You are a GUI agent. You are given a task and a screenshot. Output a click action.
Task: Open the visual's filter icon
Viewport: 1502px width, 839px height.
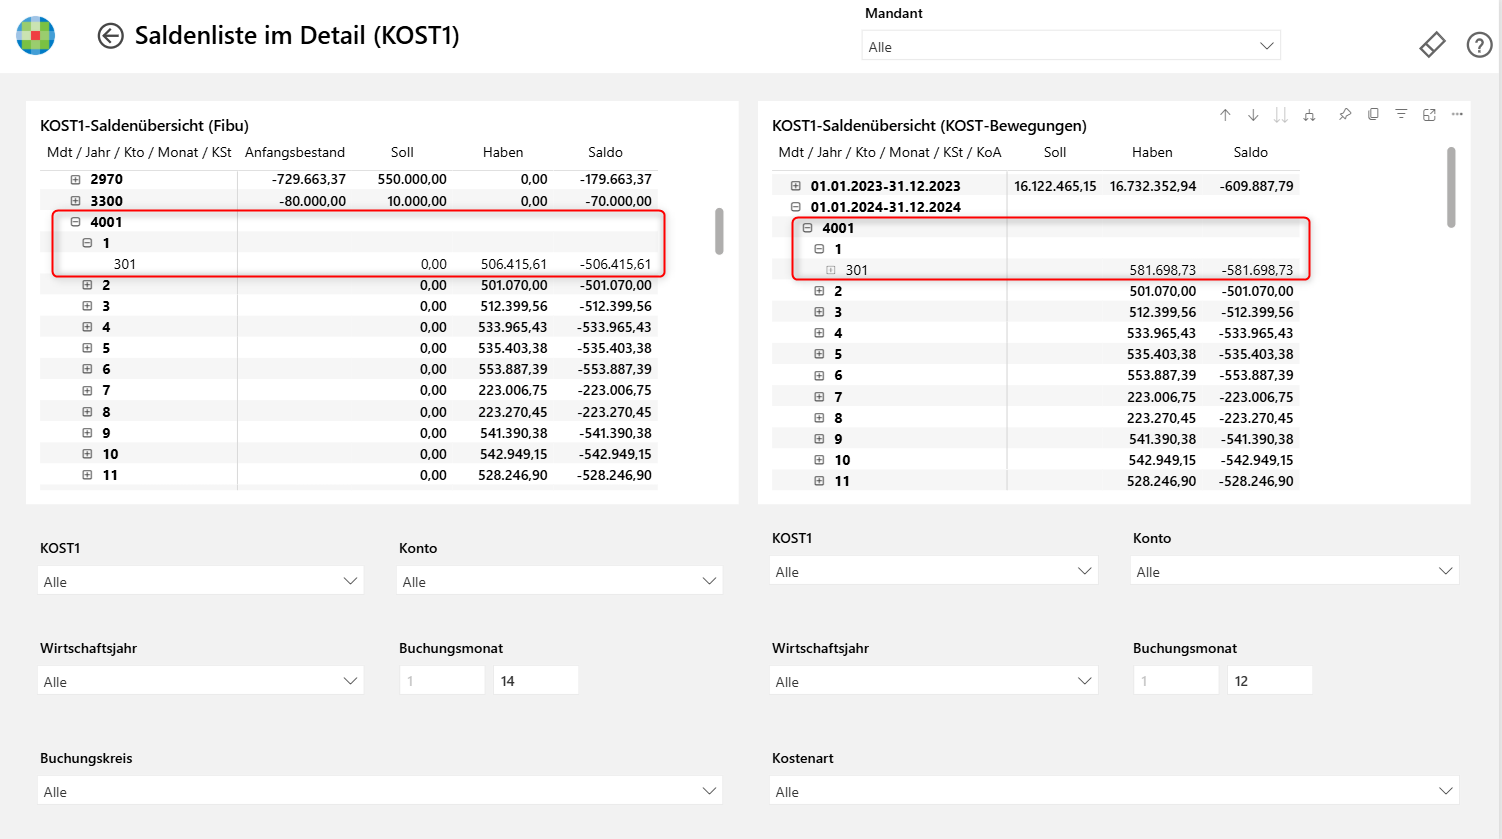(1401, 115)
